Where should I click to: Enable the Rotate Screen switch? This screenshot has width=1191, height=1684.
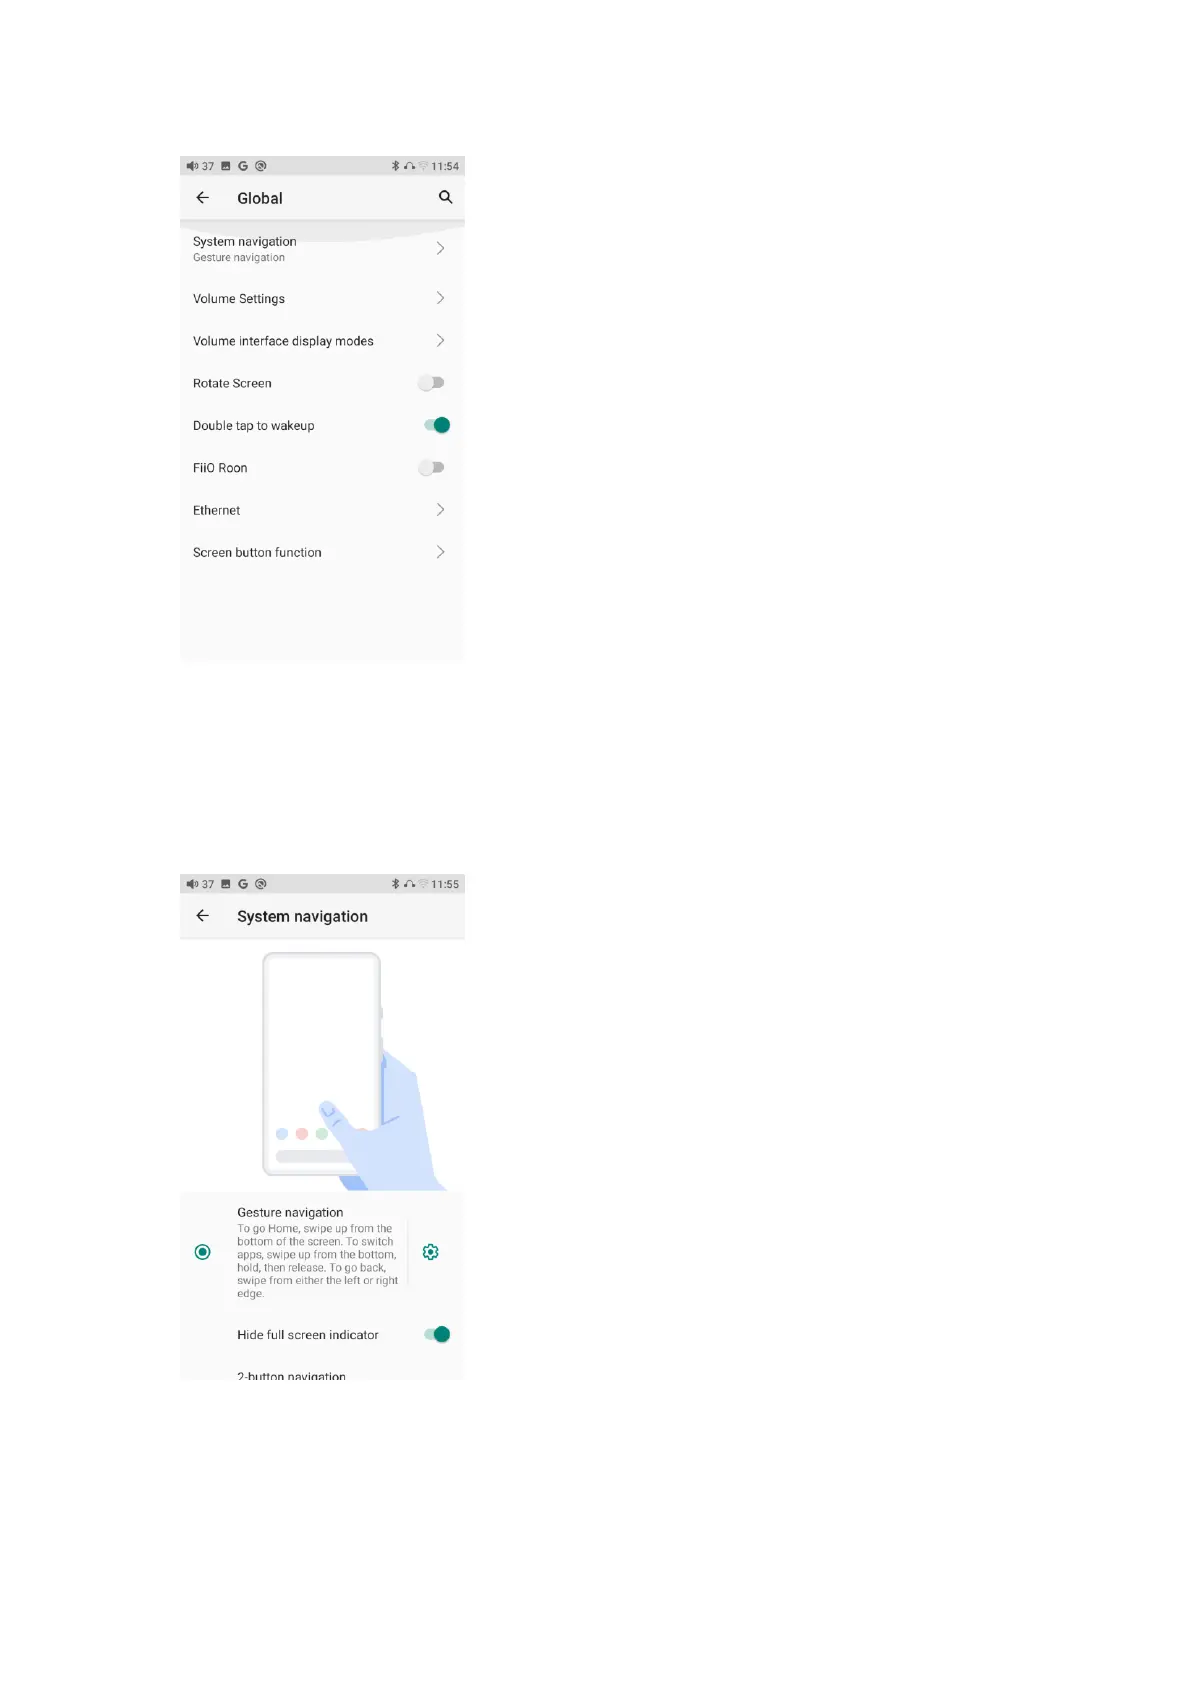coord(432,383)
